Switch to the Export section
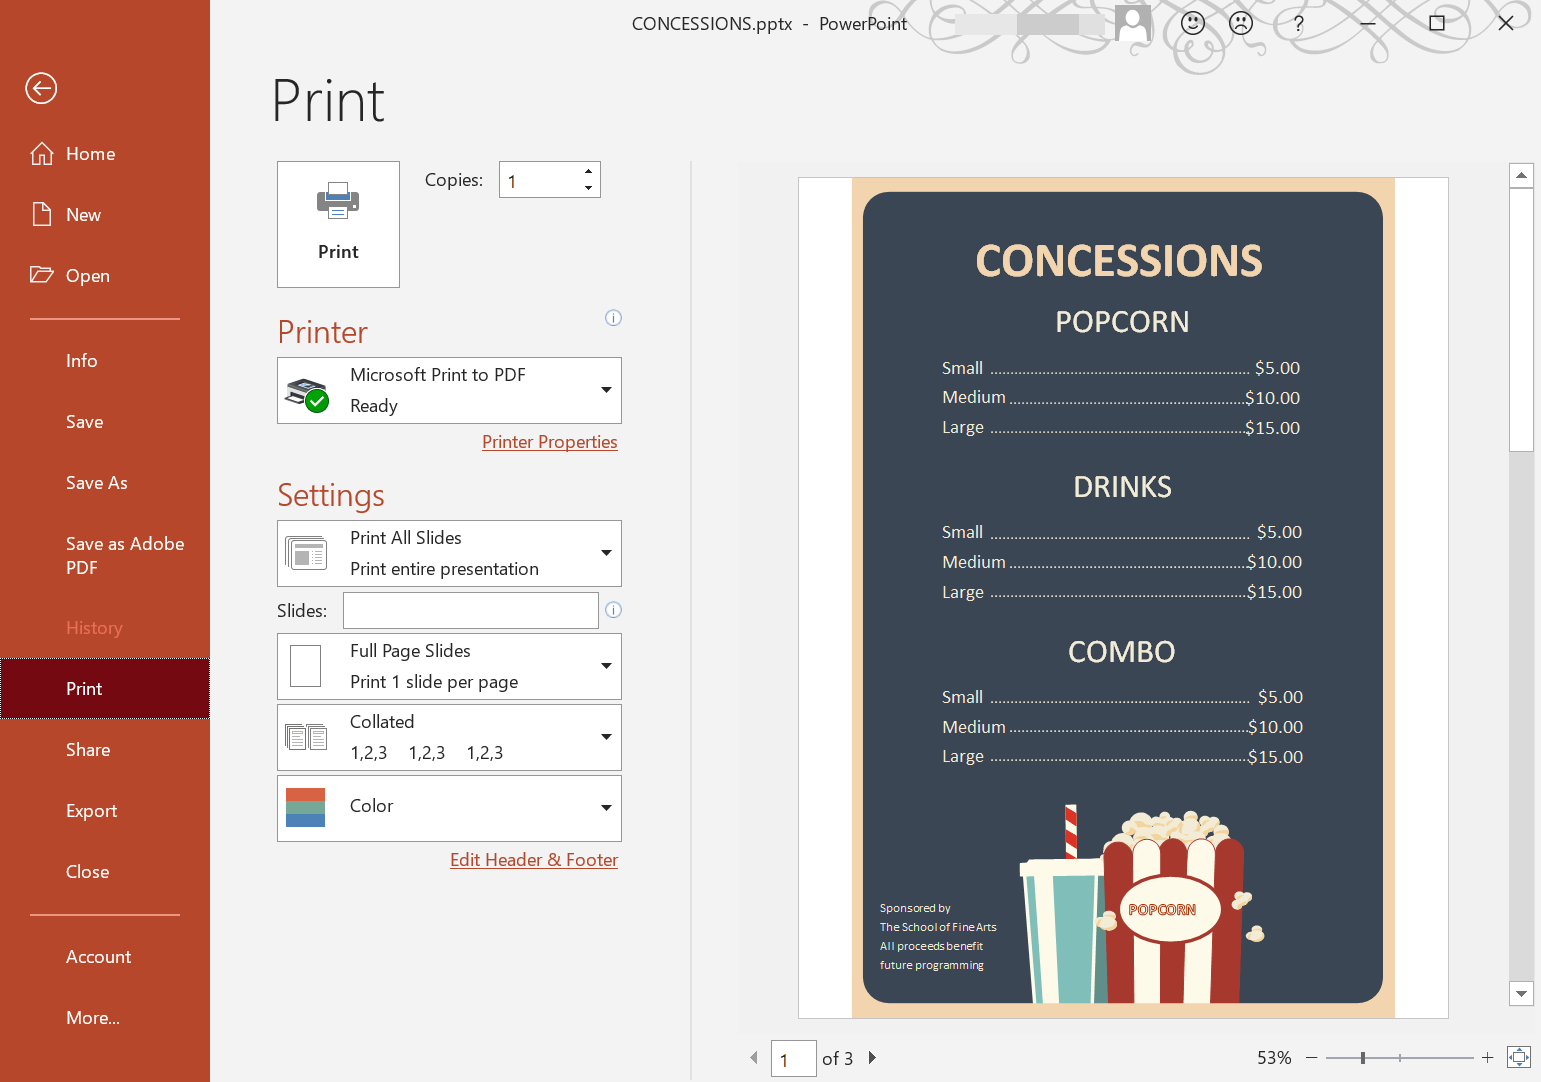The image size is (1541, 1082). [91, 810]
